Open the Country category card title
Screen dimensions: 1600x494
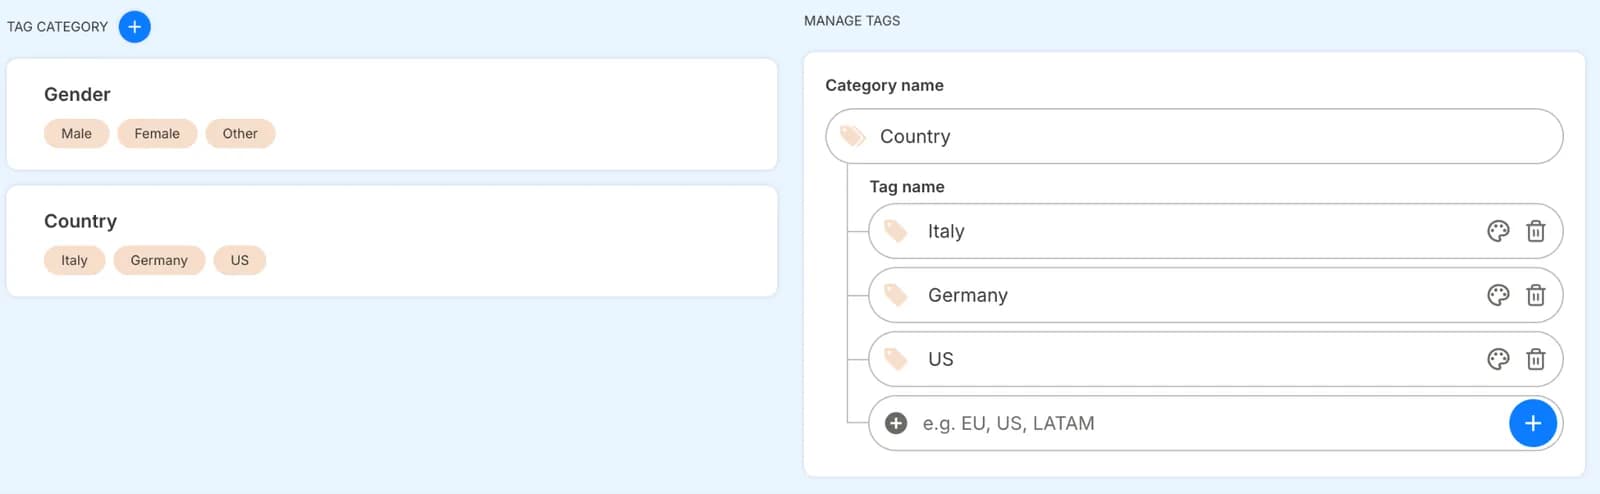(80, 221)
